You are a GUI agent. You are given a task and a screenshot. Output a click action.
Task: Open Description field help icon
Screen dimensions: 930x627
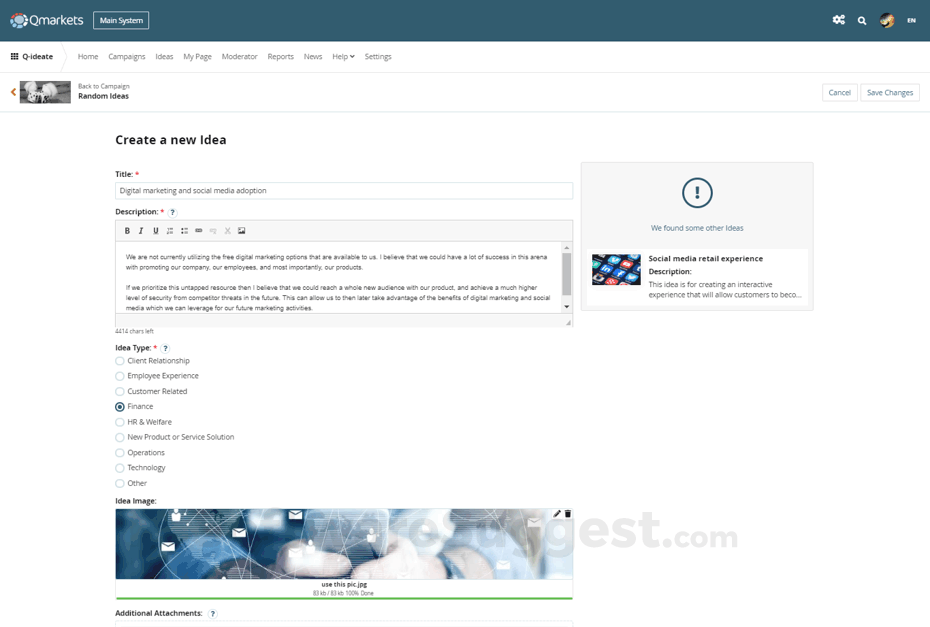pyautogui.click(x=173, y=212)
